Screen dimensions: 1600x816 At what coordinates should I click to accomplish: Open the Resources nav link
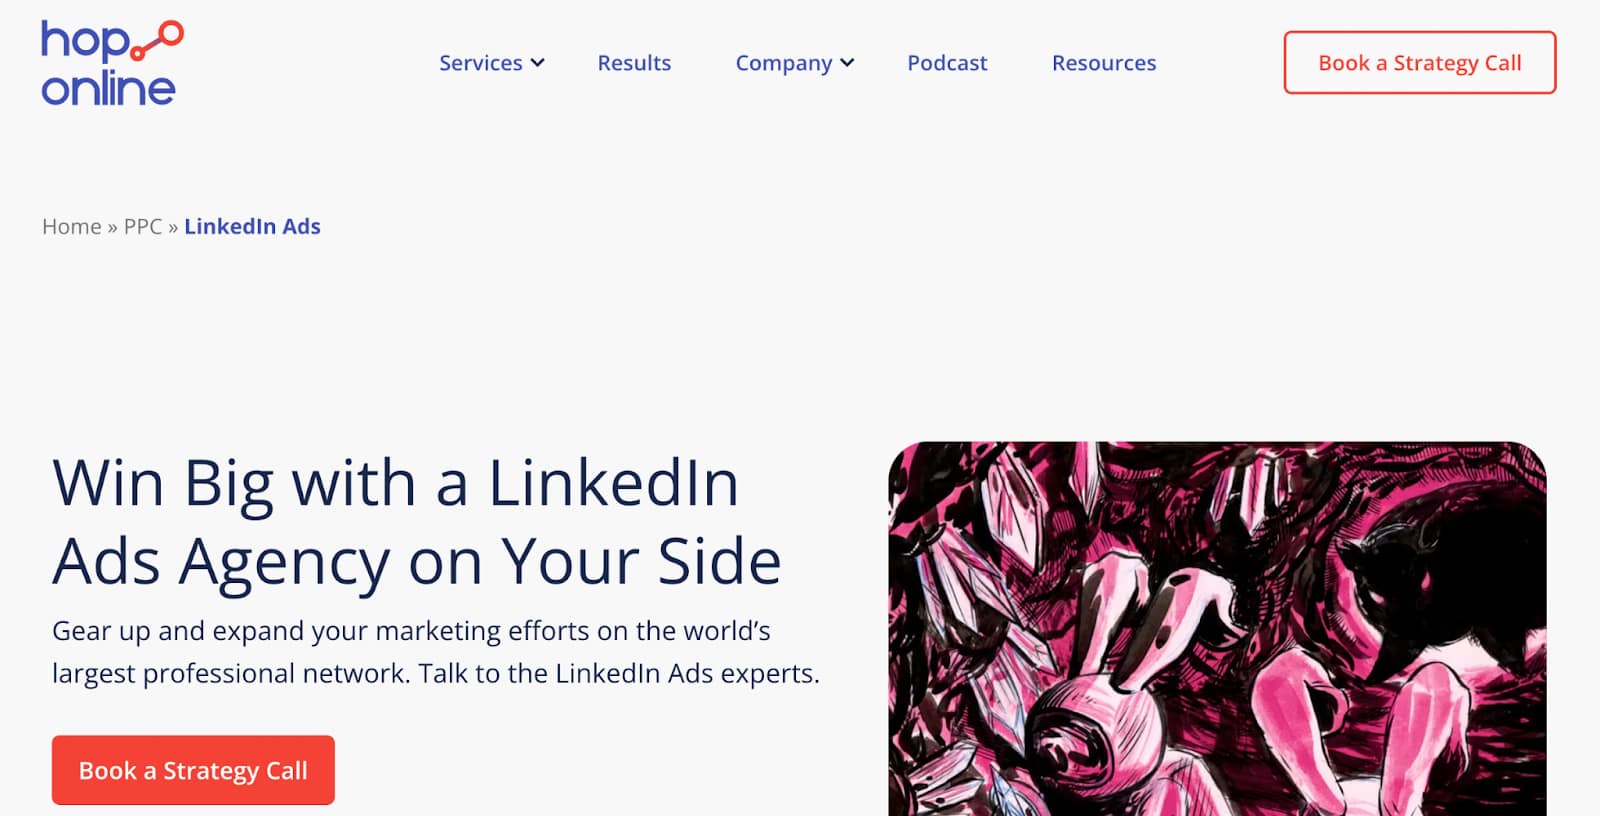click(x=1104, y=63)
